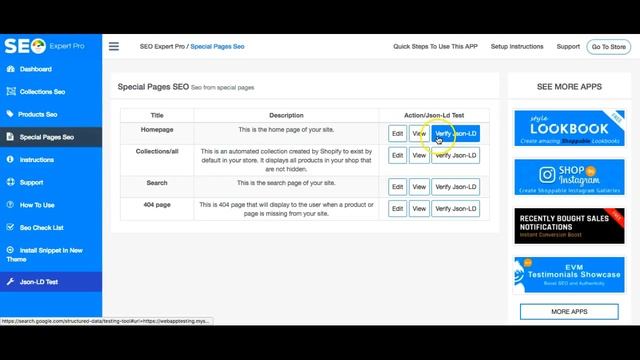Image resolution: width=640 pixels, height=360 pixels.
Task: Edit the Collections/all row
Action: tap(397, 156)
